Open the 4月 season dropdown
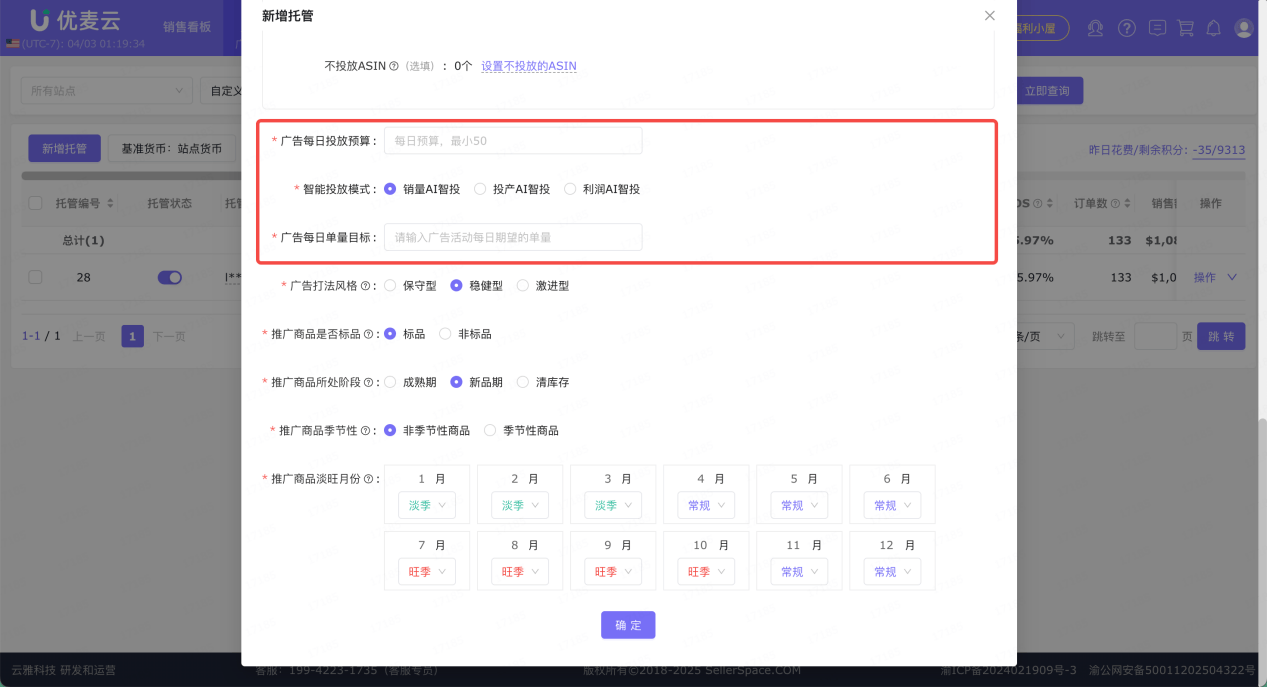Screen dimensions: 1267x687 pos(706,505)
